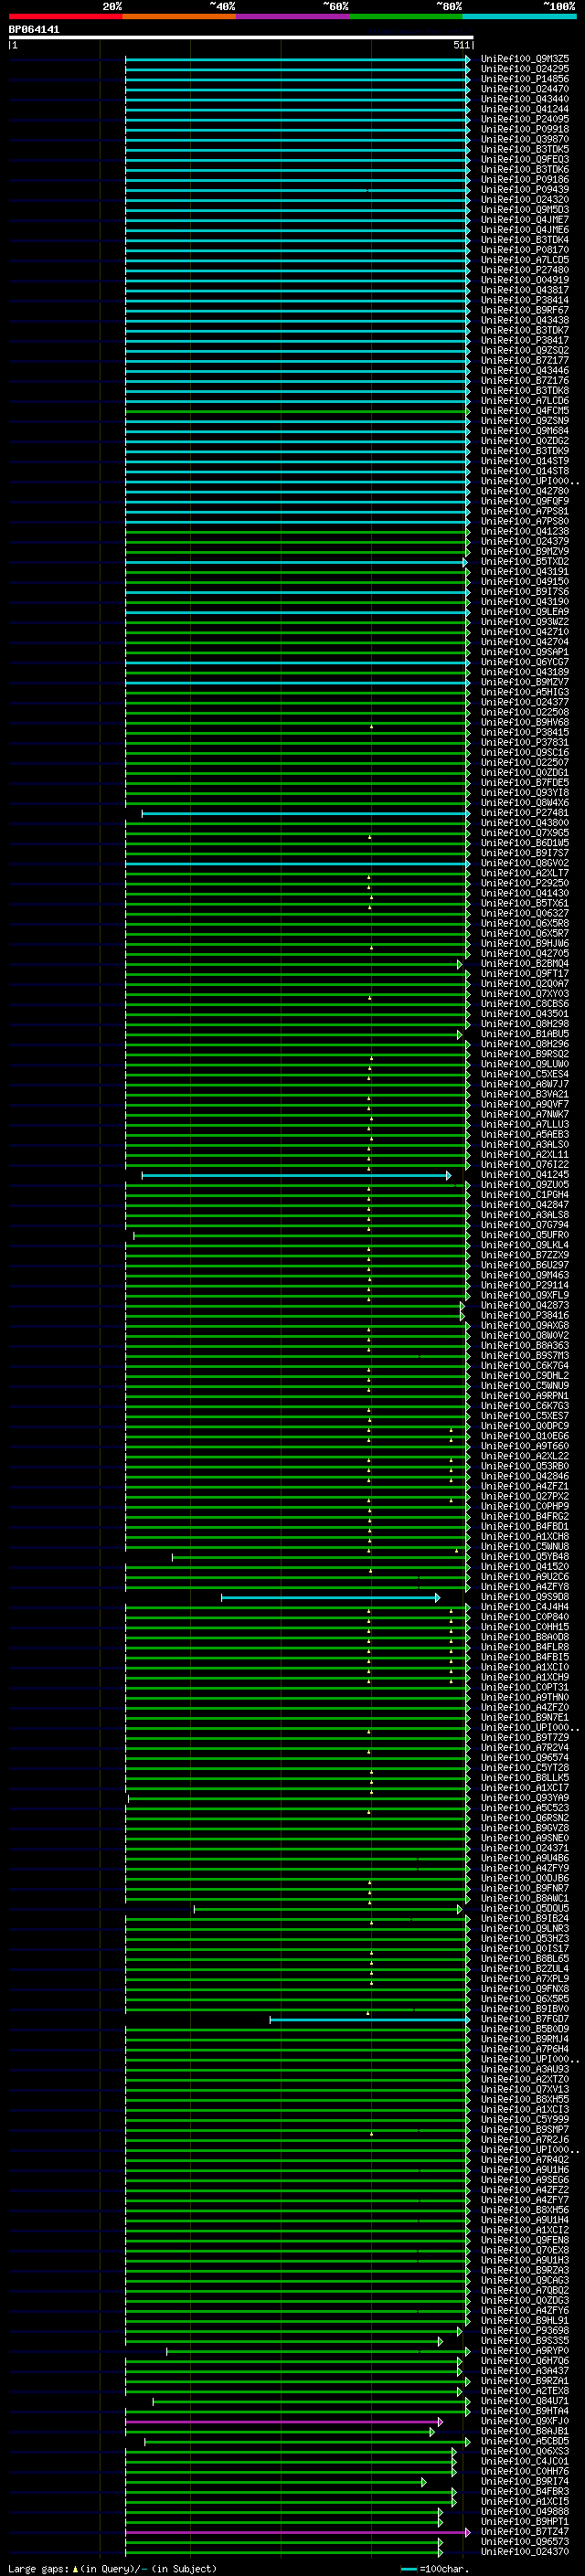Screen dimensions: 585x2576
Task: Select the last label UniRef100_O24370
Action: (525, 2552)
